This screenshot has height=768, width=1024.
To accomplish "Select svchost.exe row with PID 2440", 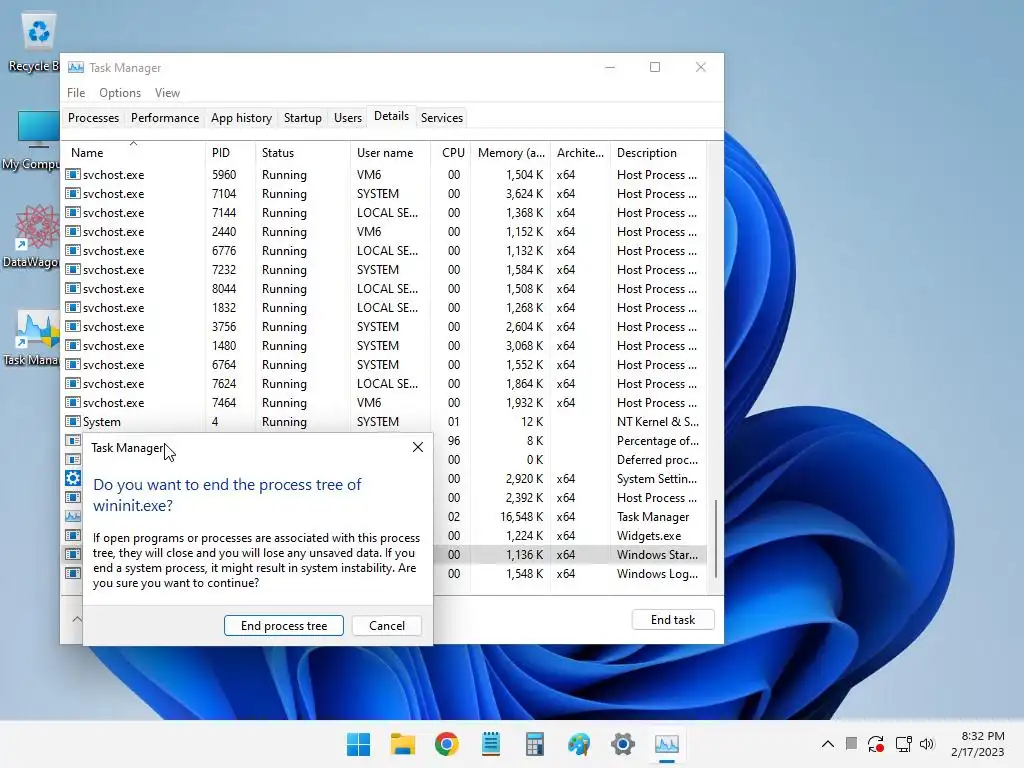I will coord(384,232).
